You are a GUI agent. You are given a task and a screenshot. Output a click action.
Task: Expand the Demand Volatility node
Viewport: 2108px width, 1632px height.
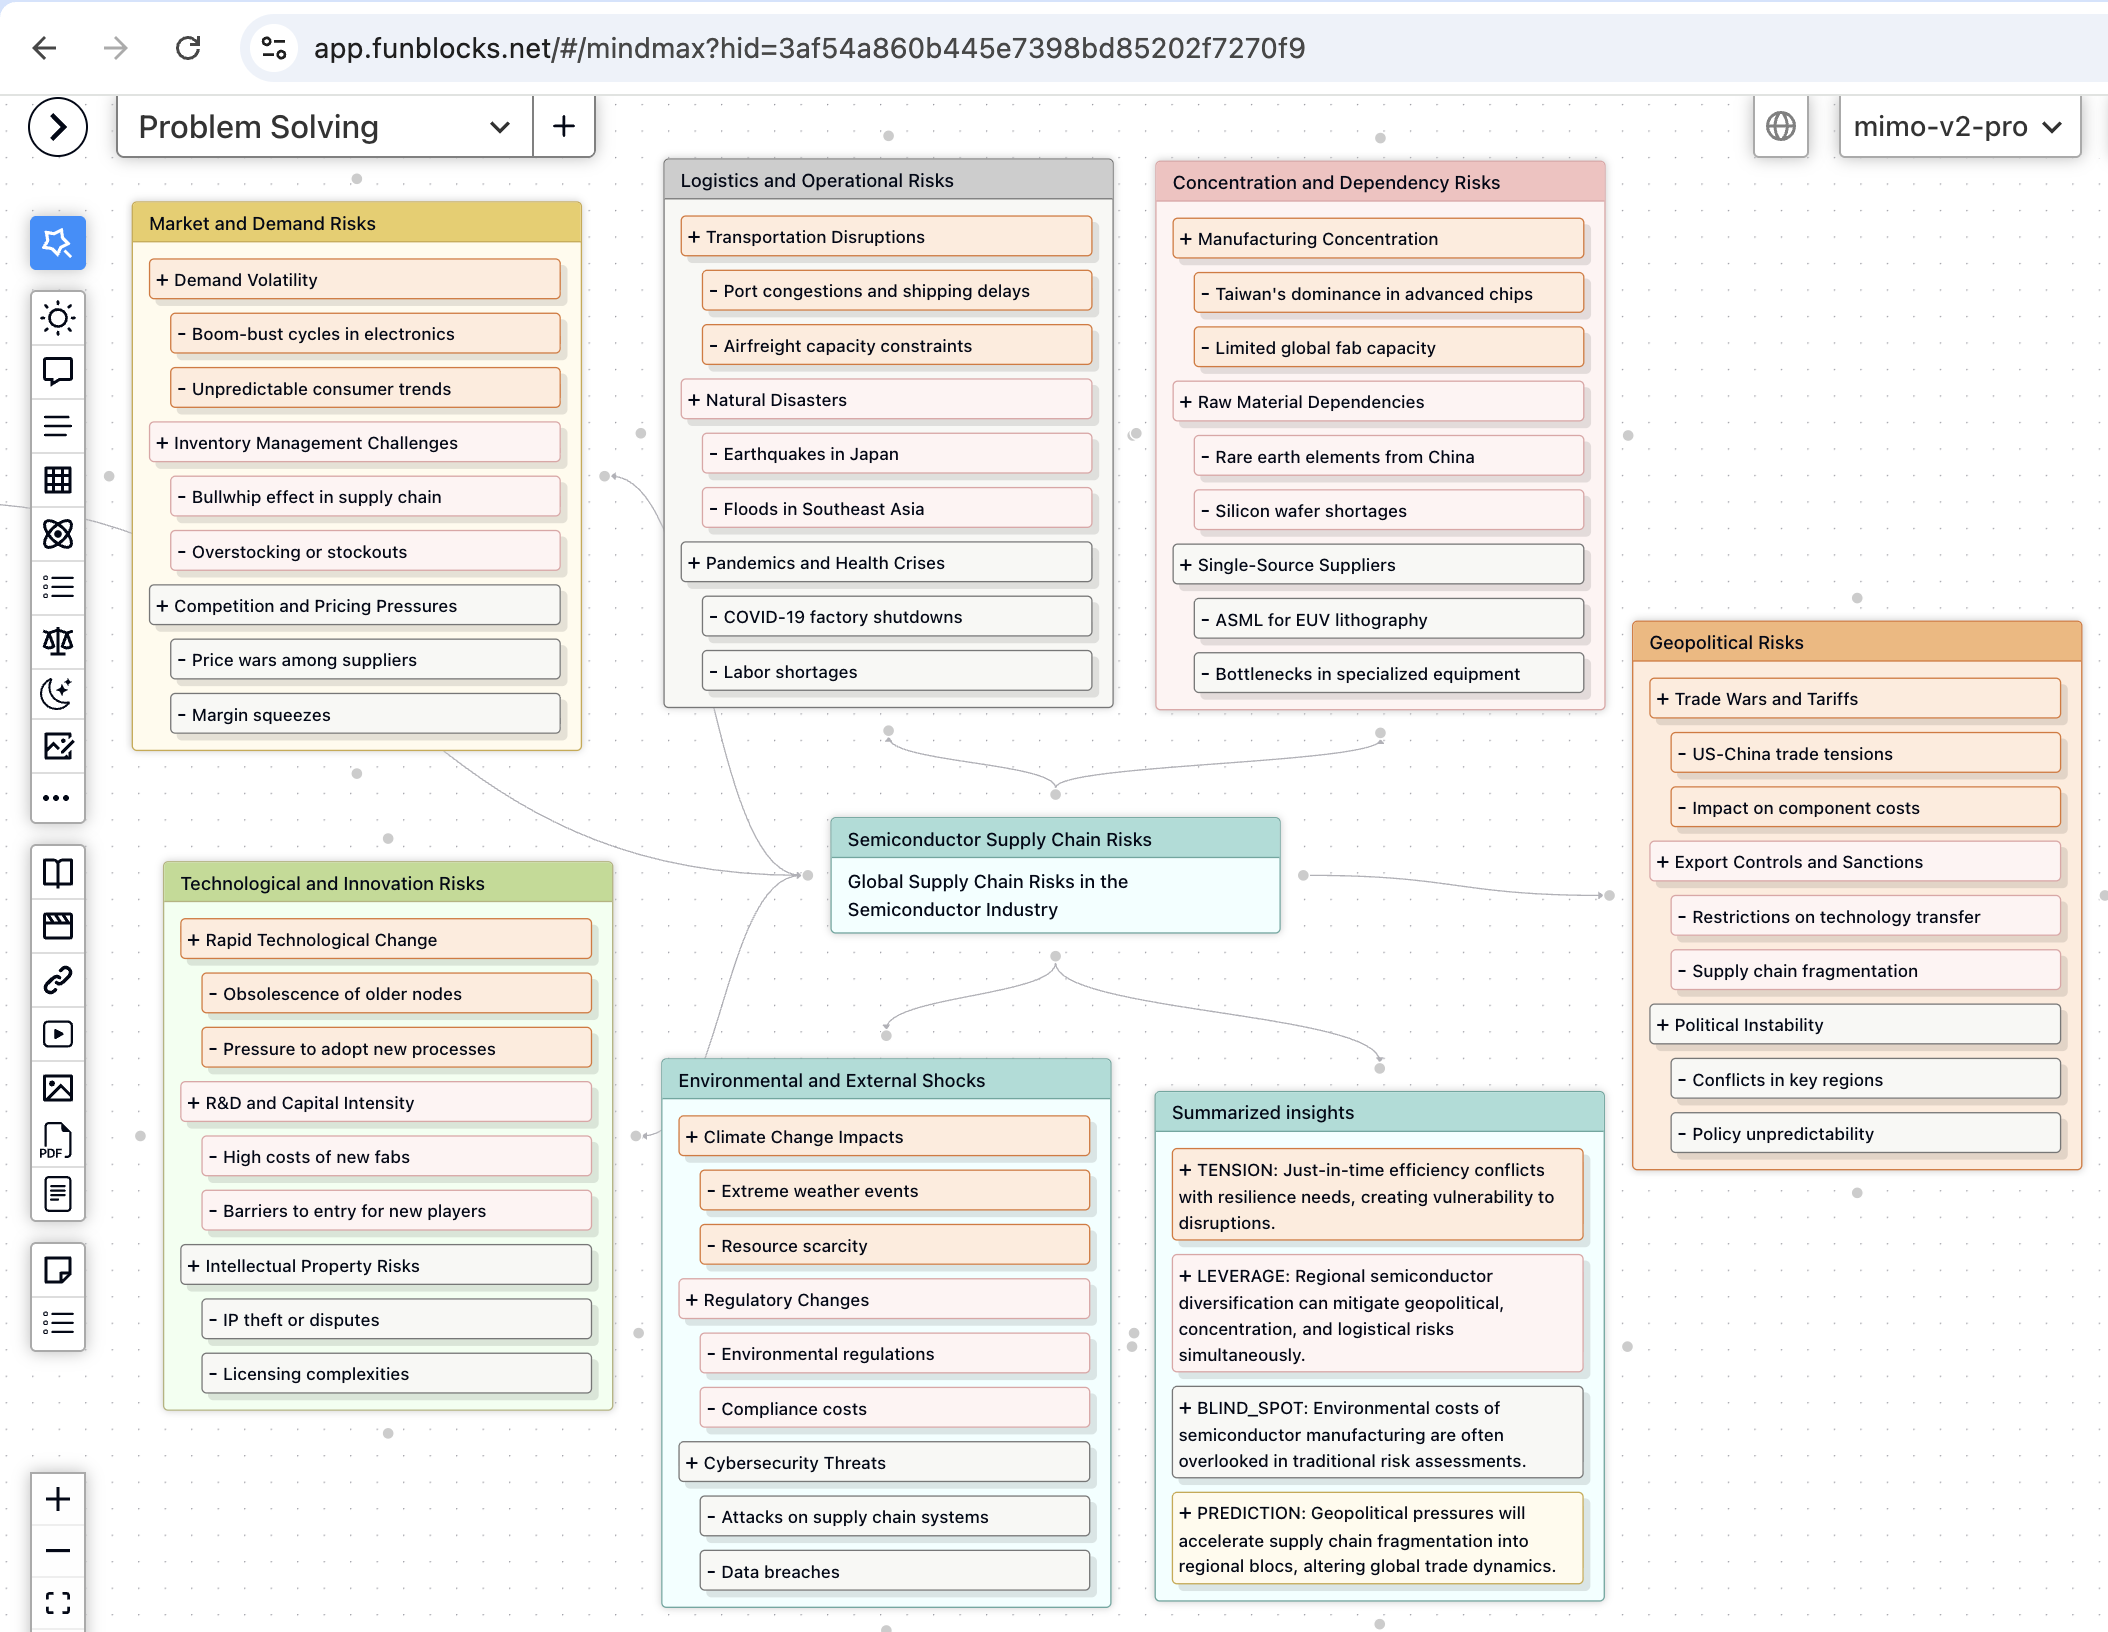point(163,280)
